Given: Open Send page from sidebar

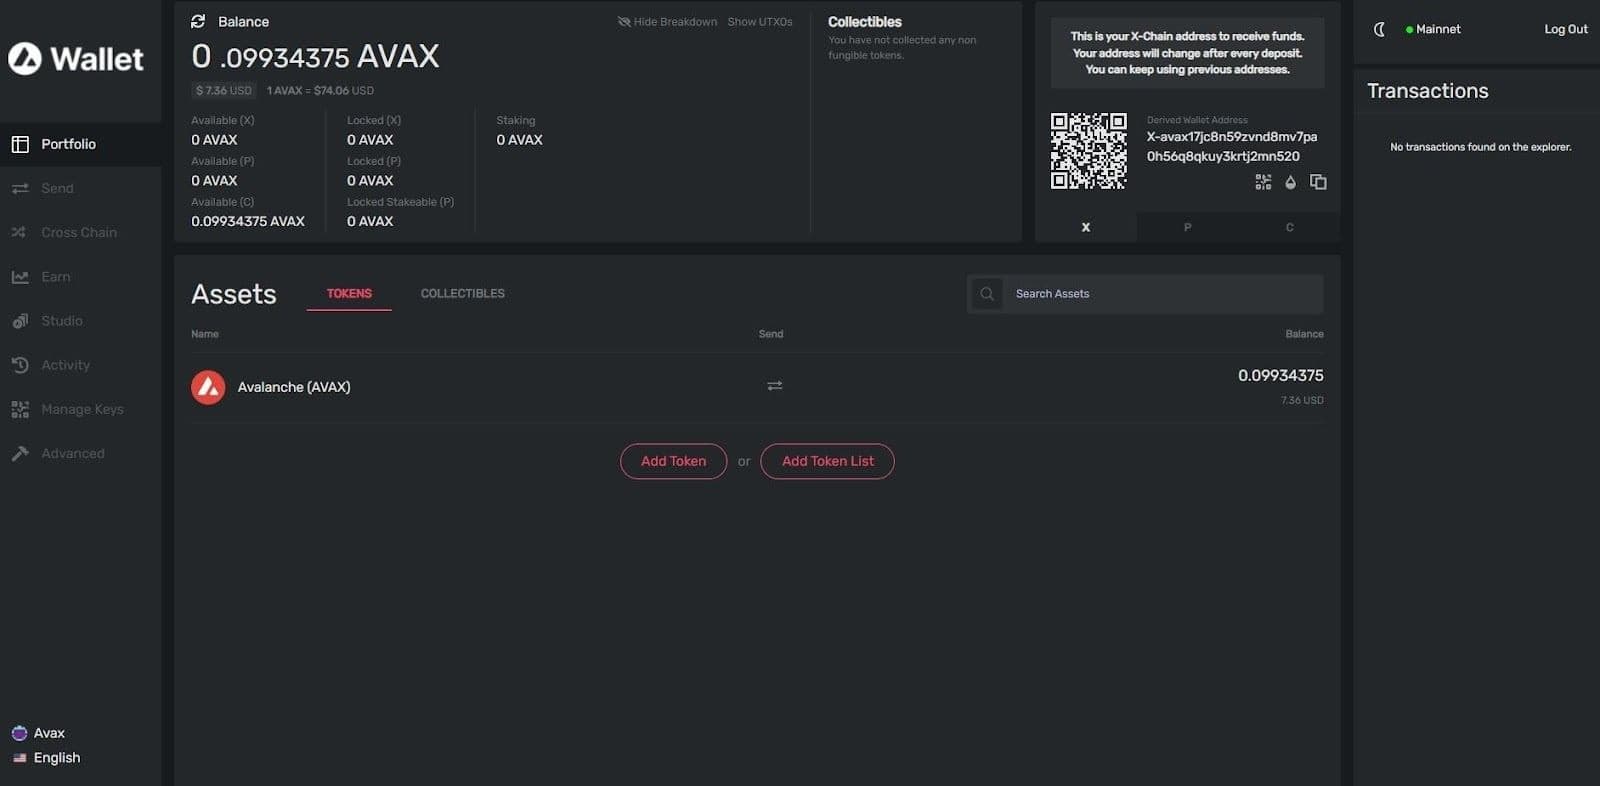Looking at the screenshot, I should [x=80, y=188].
